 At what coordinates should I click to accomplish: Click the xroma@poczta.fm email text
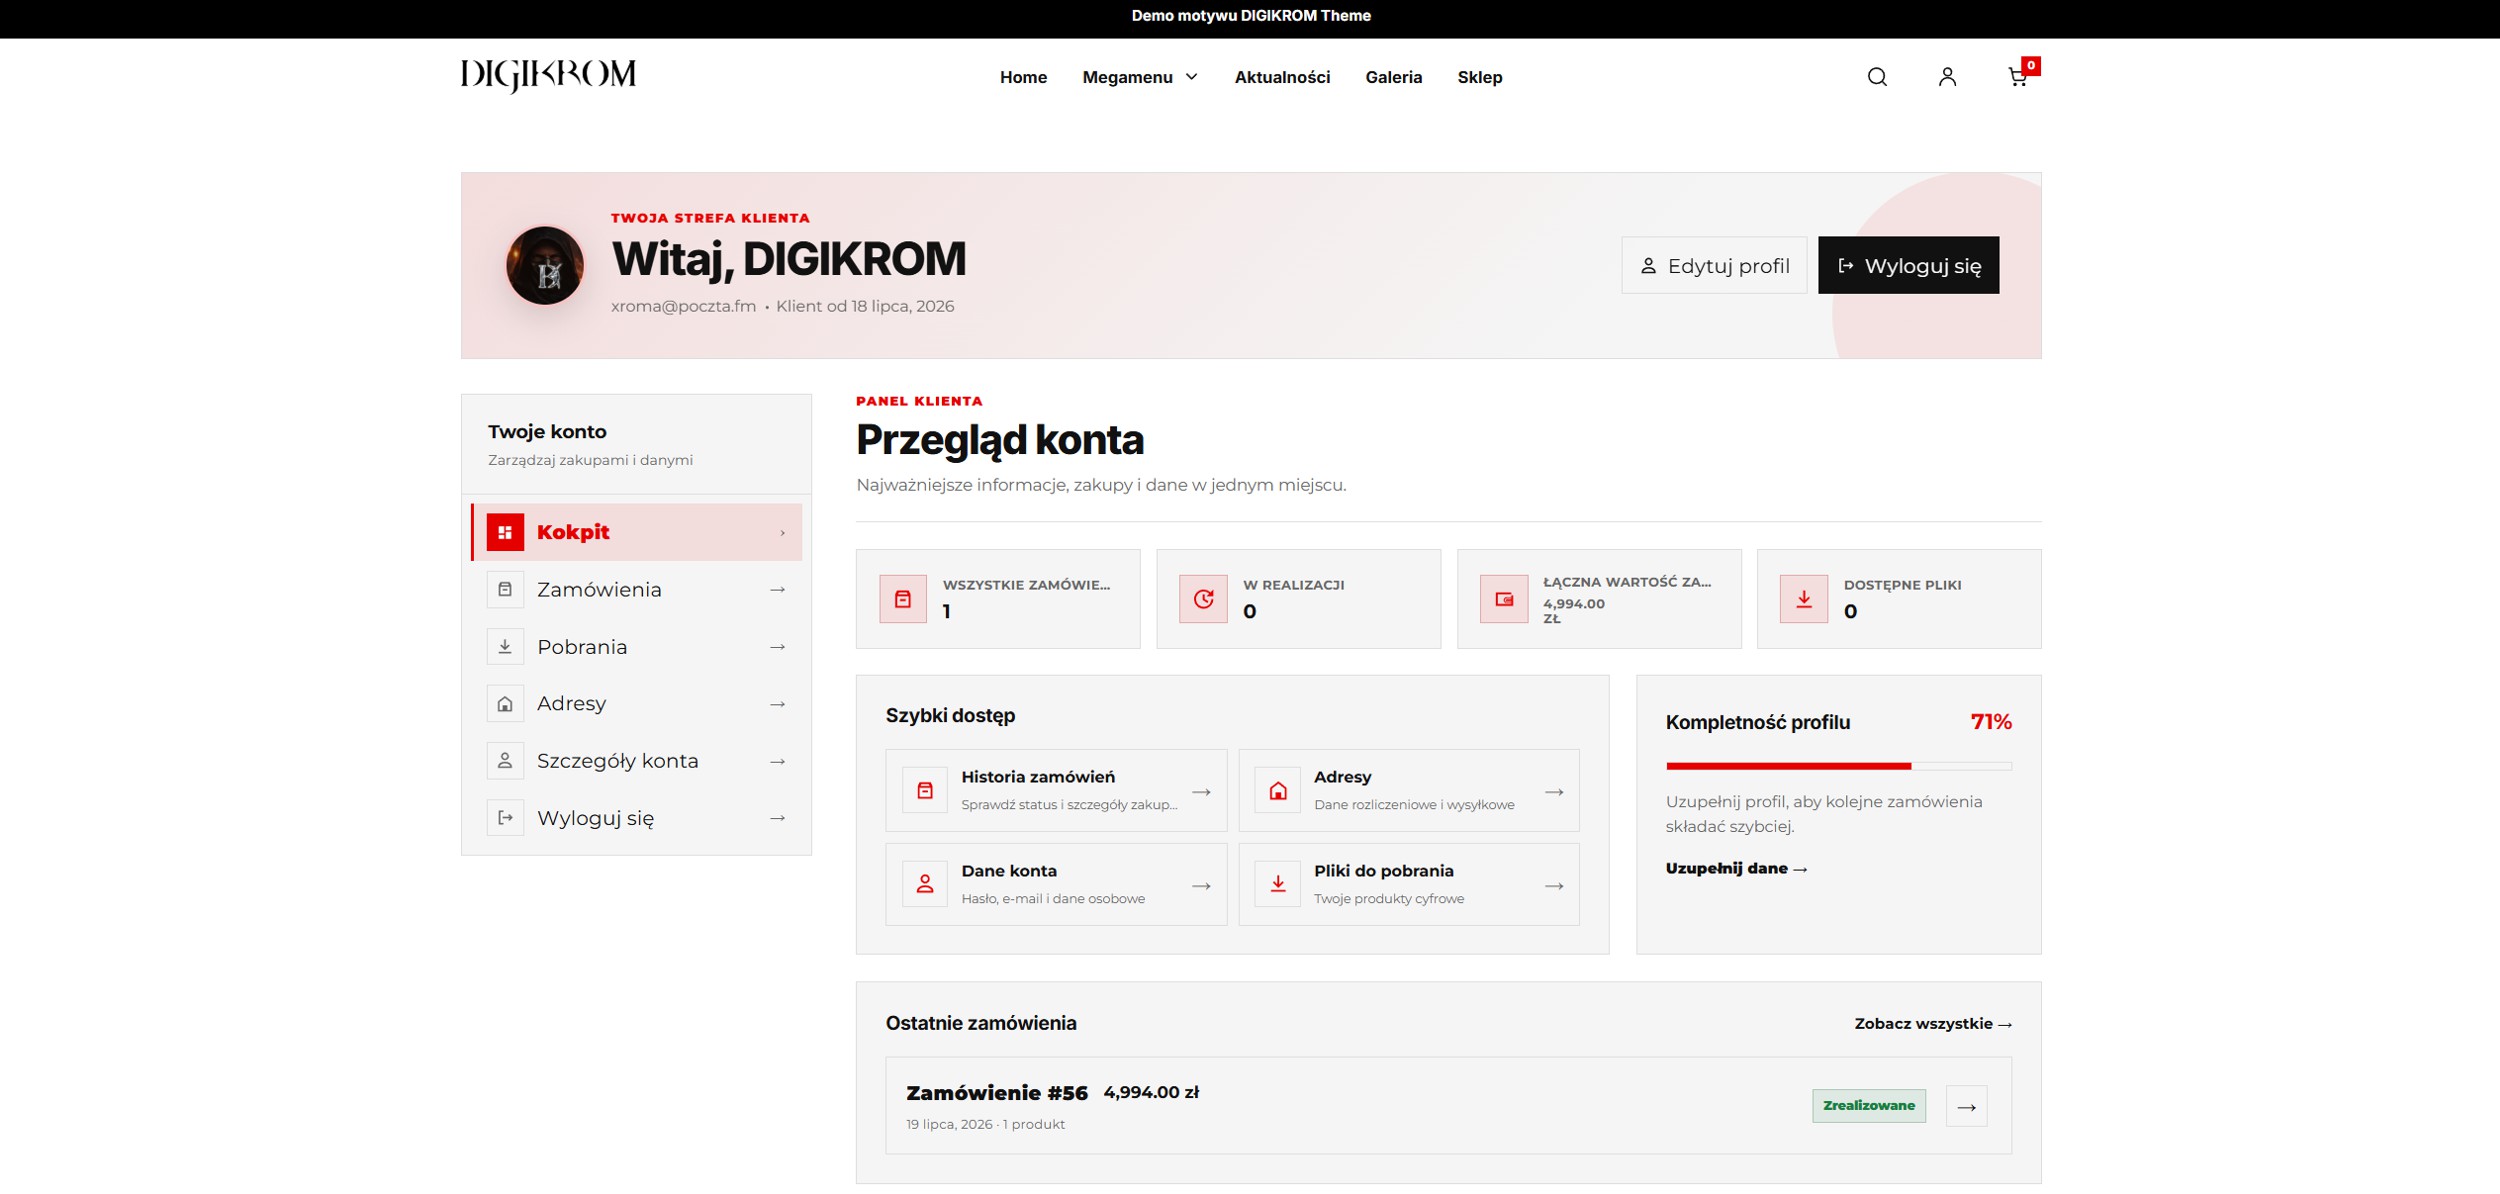[683, 306]
